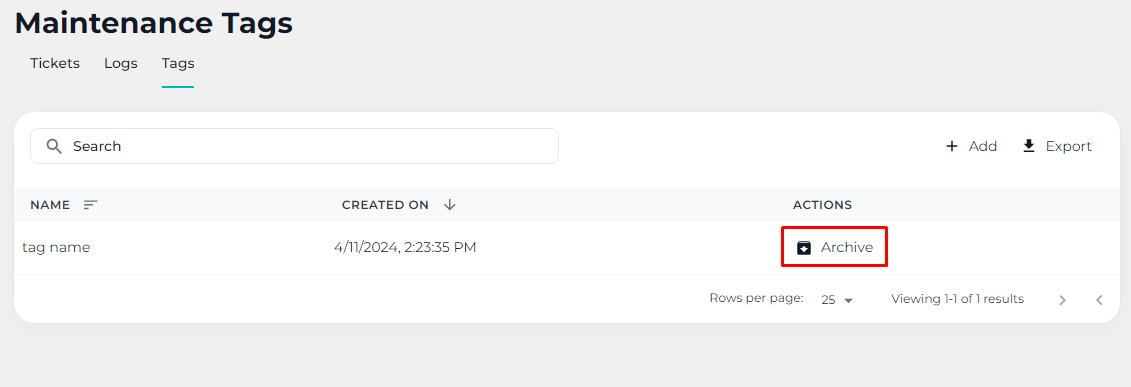
Task: Click the magnifying glass search icon
Action: click(54, 146)
